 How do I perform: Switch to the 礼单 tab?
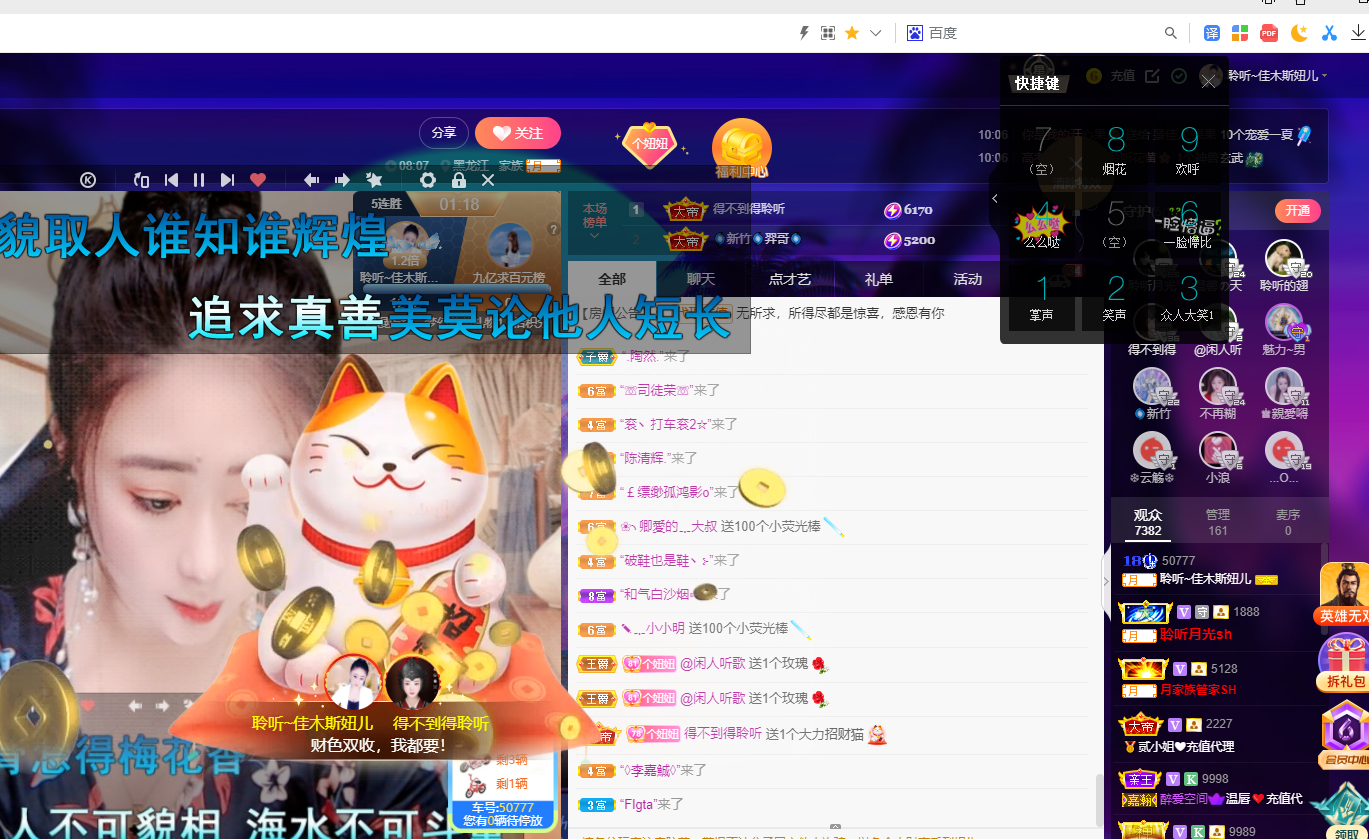pos(879,279)
